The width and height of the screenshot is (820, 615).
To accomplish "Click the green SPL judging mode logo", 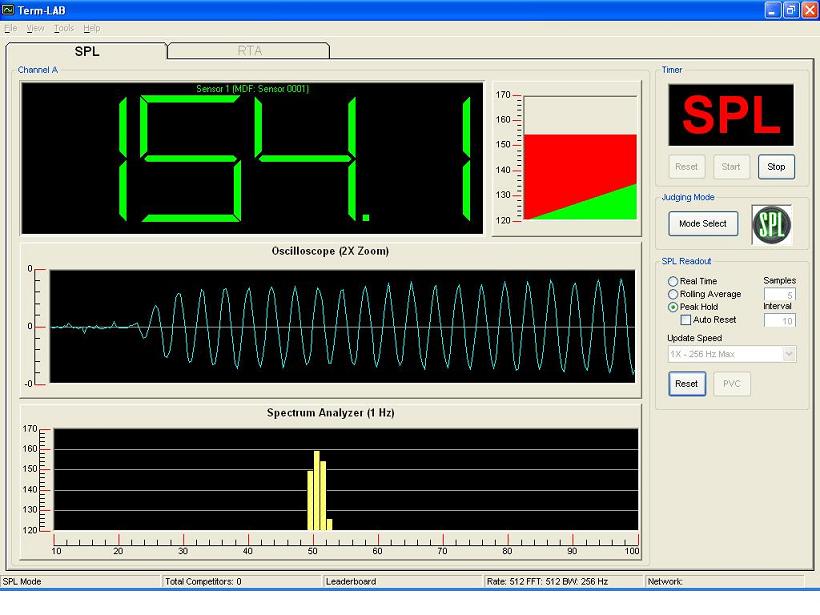I will pos(771,224).
